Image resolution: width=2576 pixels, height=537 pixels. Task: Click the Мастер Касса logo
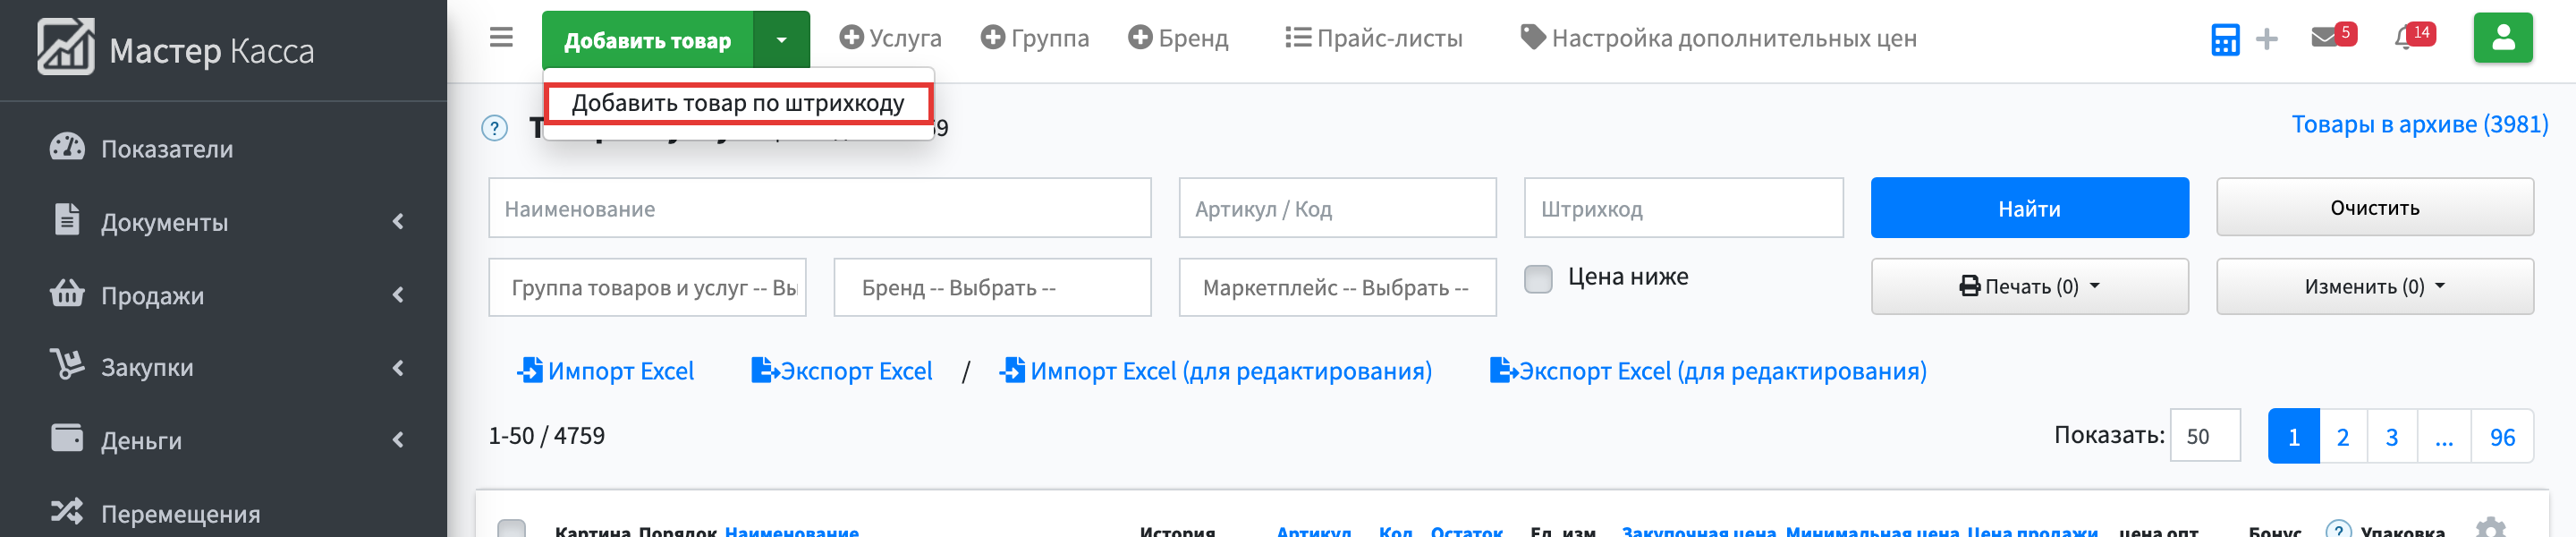(176, 47)
